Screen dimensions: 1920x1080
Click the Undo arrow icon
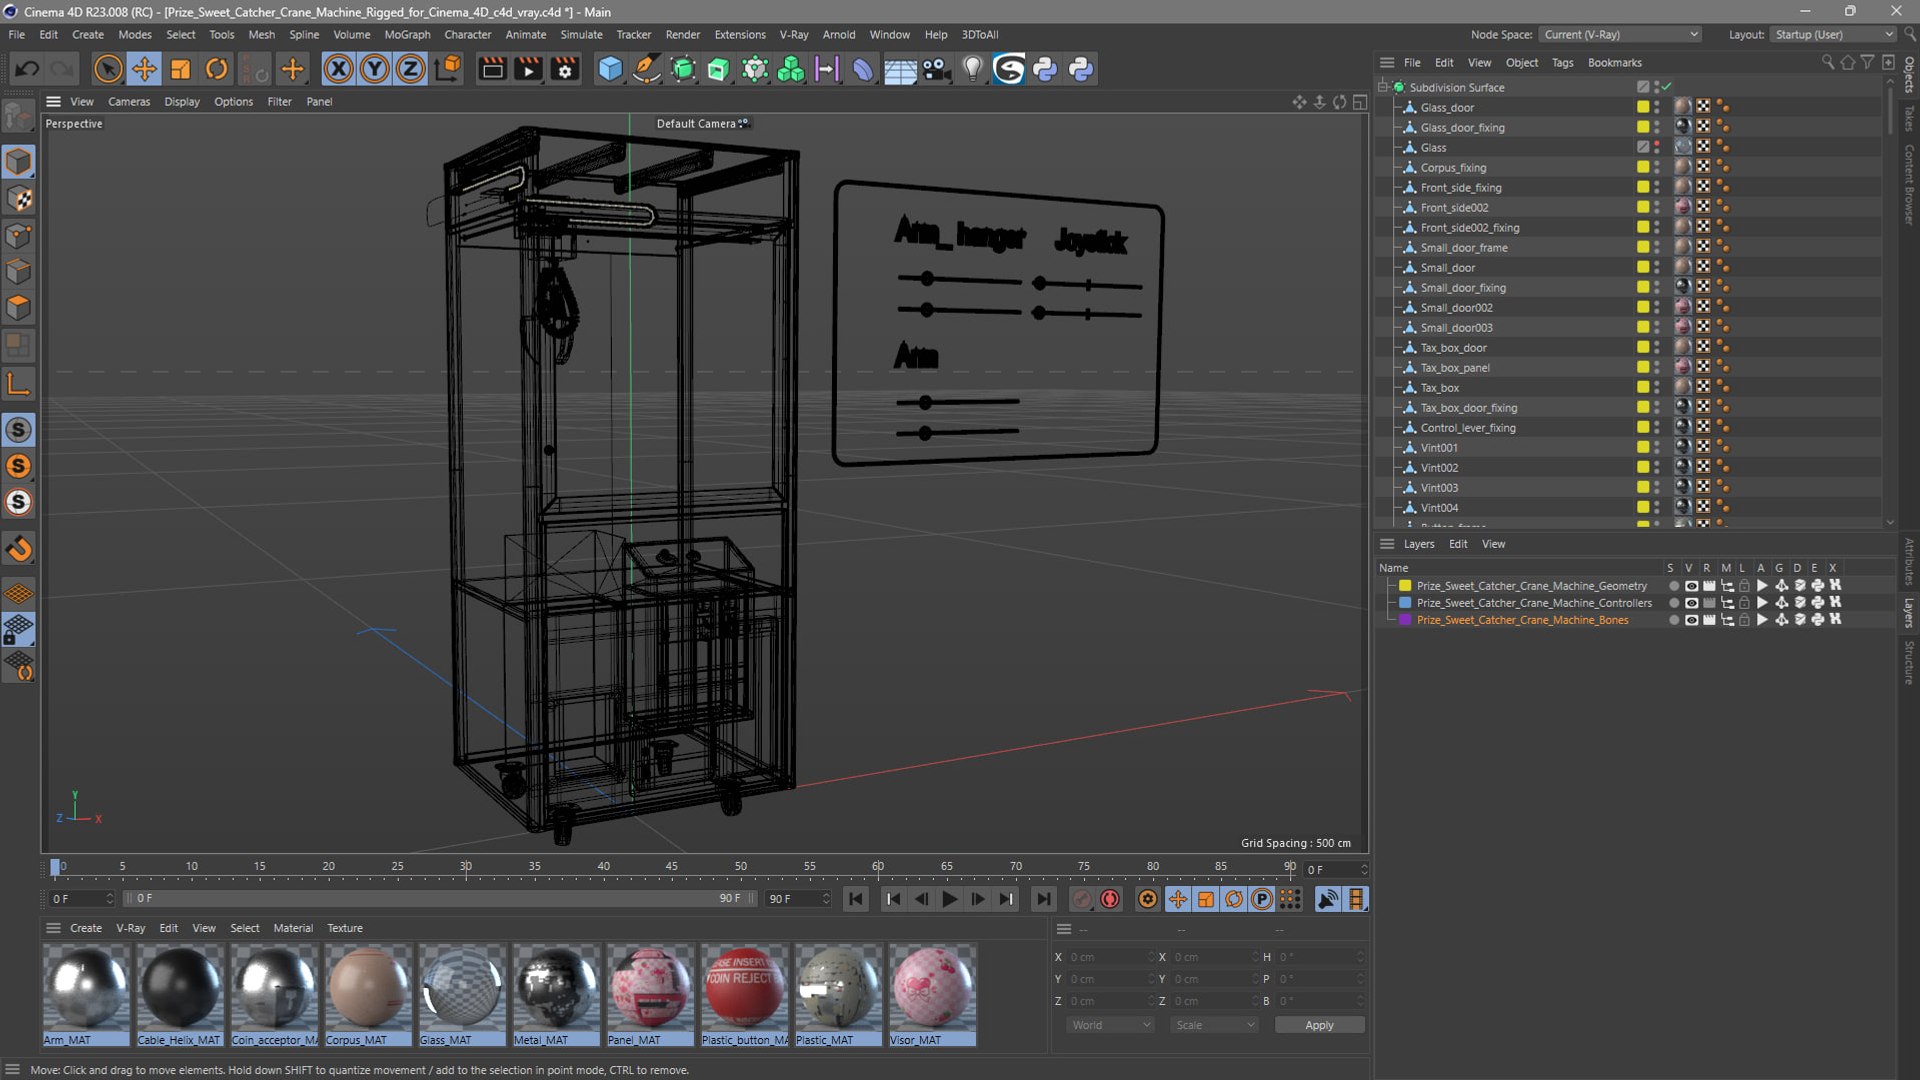tap(27, 69)
